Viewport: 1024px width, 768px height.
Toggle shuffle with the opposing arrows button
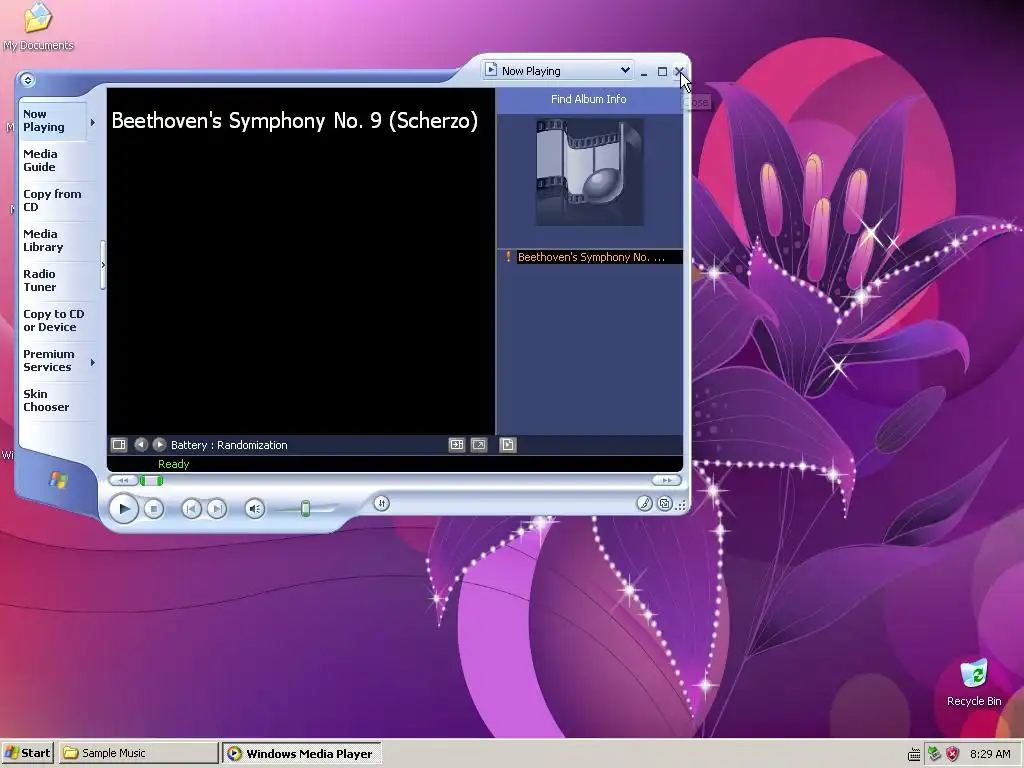point(381,503)
